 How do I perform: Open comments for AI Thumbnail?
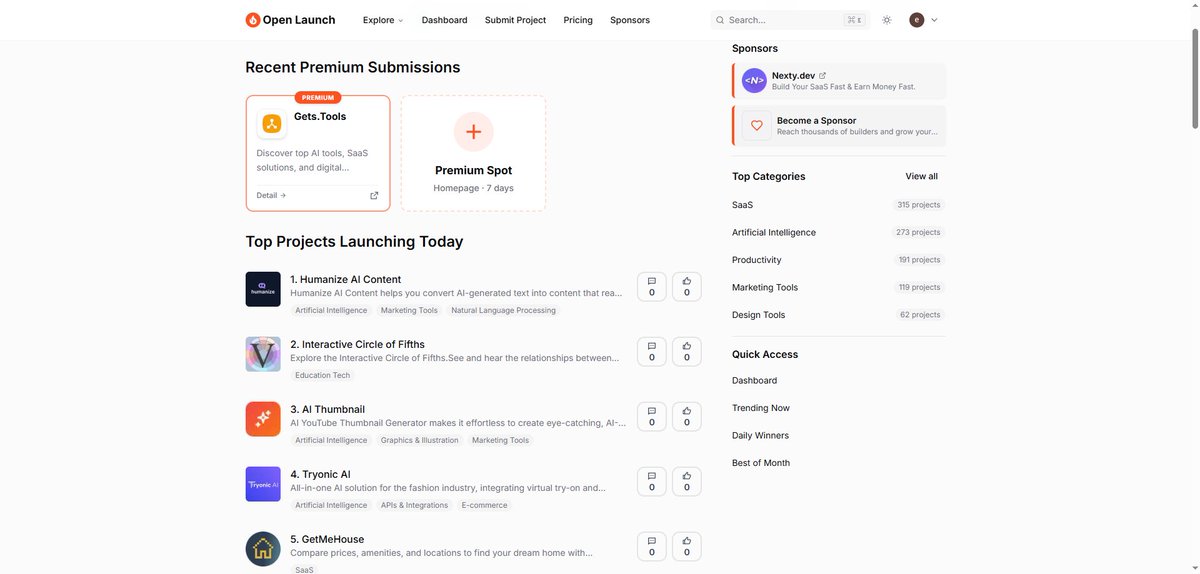tap(652, 417)
